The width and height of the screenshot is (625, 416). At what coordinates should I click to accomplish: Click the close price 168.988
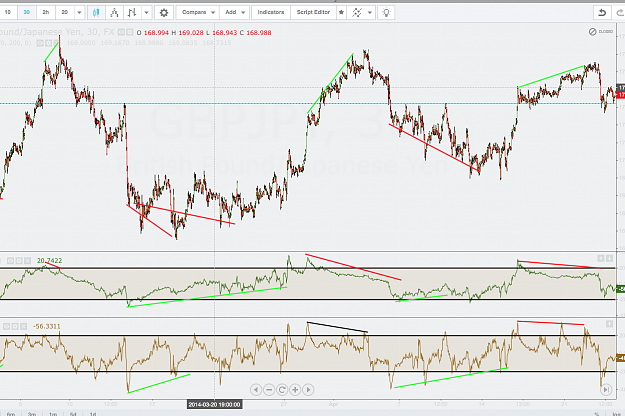coord(259,33)
